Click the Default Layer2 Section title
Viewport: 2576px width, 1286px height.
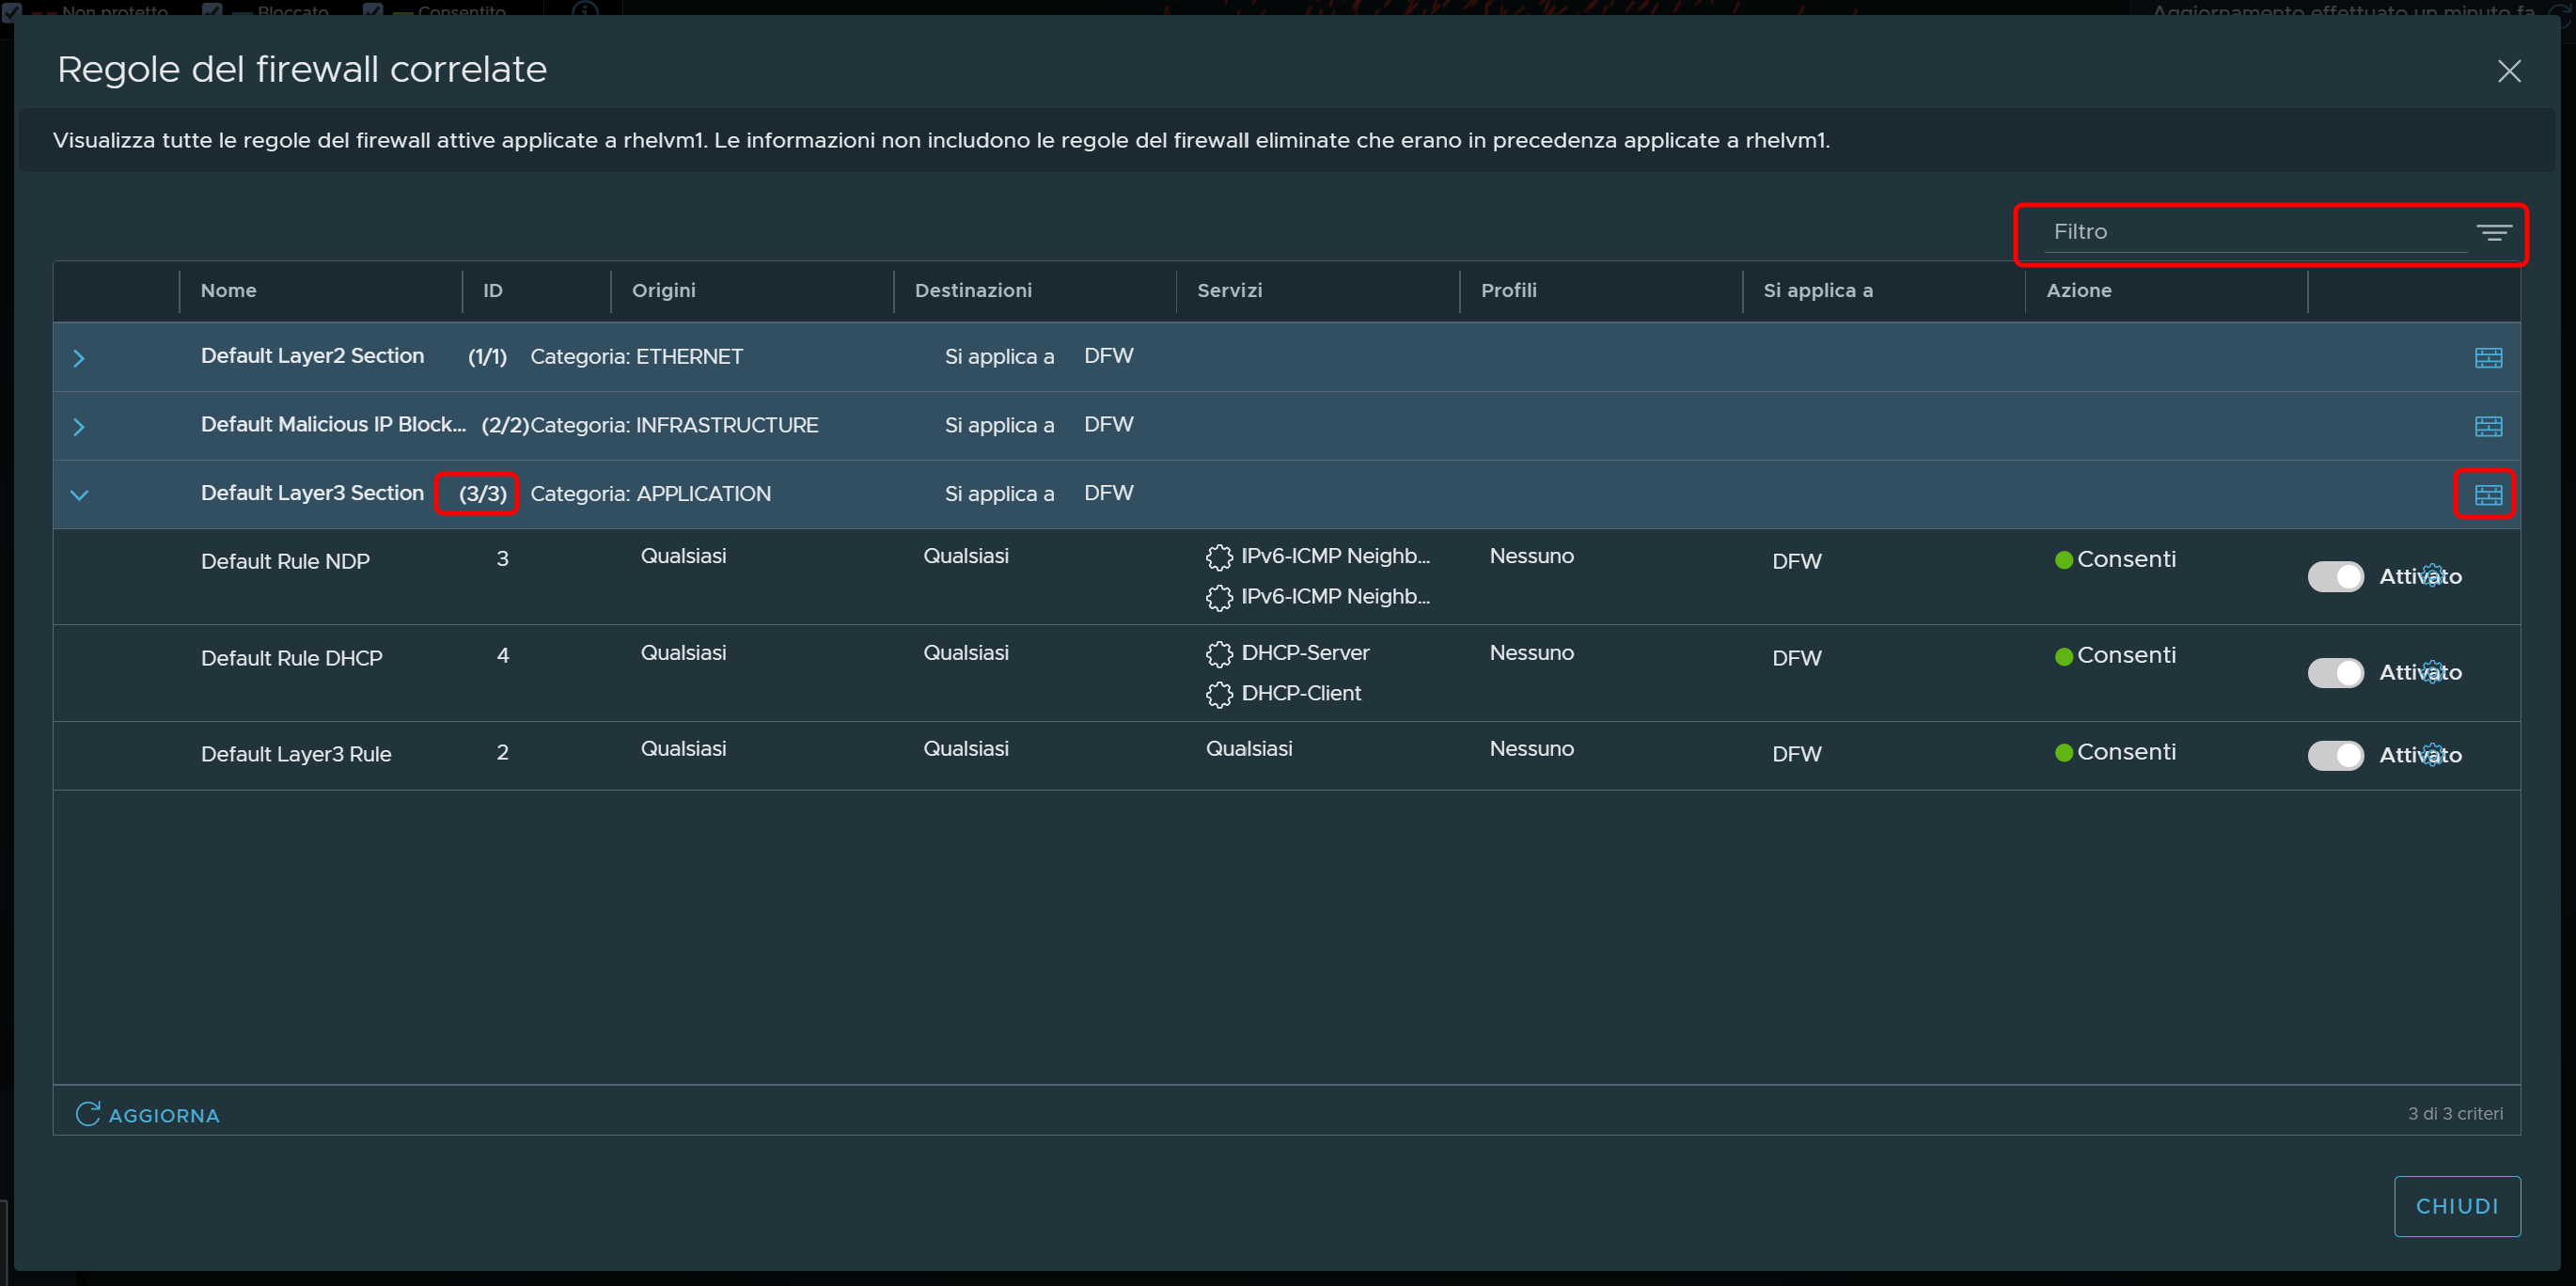coord(312,356)
